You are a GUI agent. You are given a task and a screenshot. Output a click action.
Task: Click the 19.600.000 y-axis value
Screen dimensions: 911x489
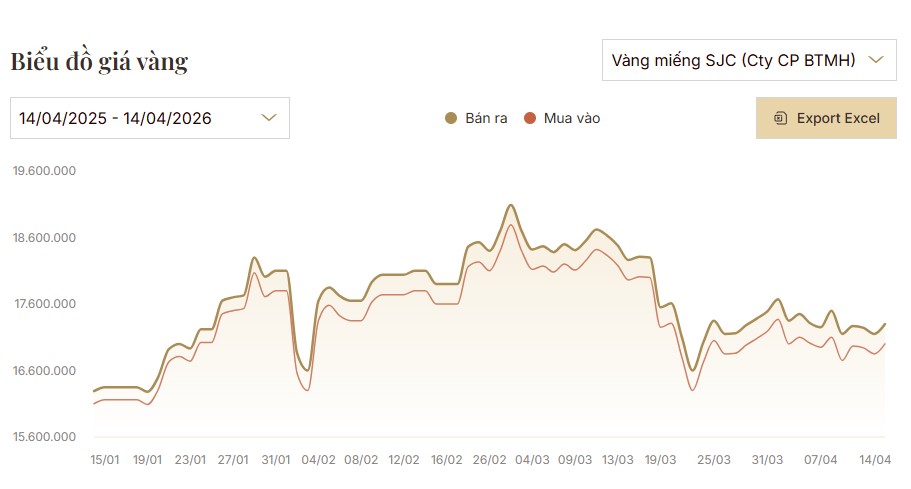click(44, 171)
